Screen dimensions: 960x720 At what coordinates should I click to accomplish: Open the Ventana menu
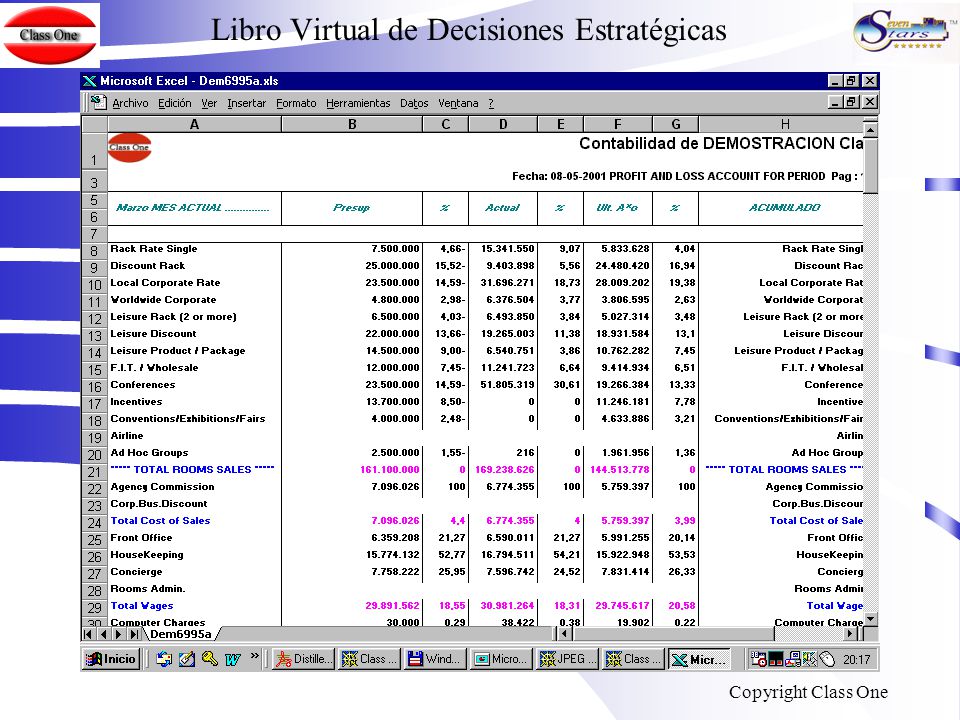tap(458, 103)
